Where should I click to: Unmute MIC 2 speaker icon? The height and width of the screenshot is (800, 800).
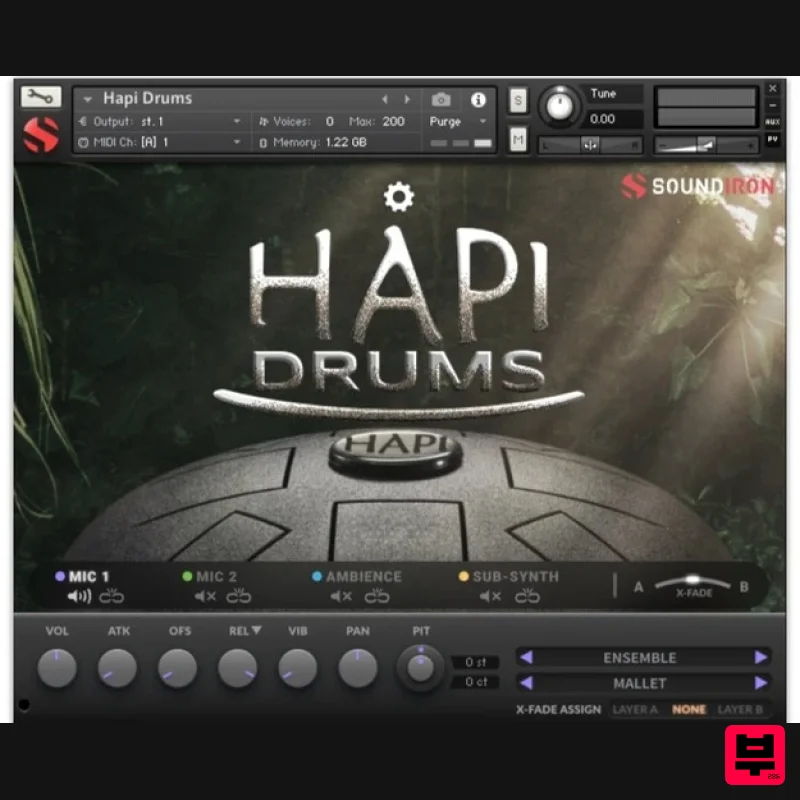point(205,596)
